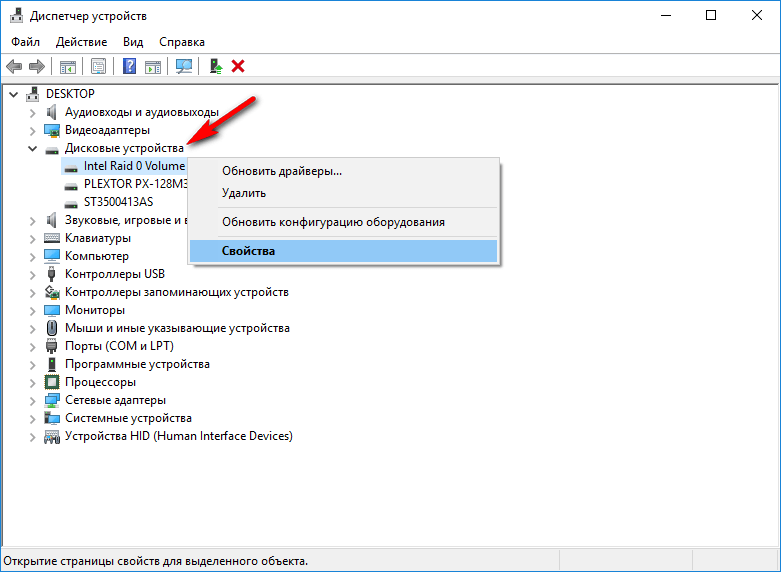This screenshot has width=781, height=572.
Task: Select the DESKTOP root label
Action: click(x=70, y=94)
